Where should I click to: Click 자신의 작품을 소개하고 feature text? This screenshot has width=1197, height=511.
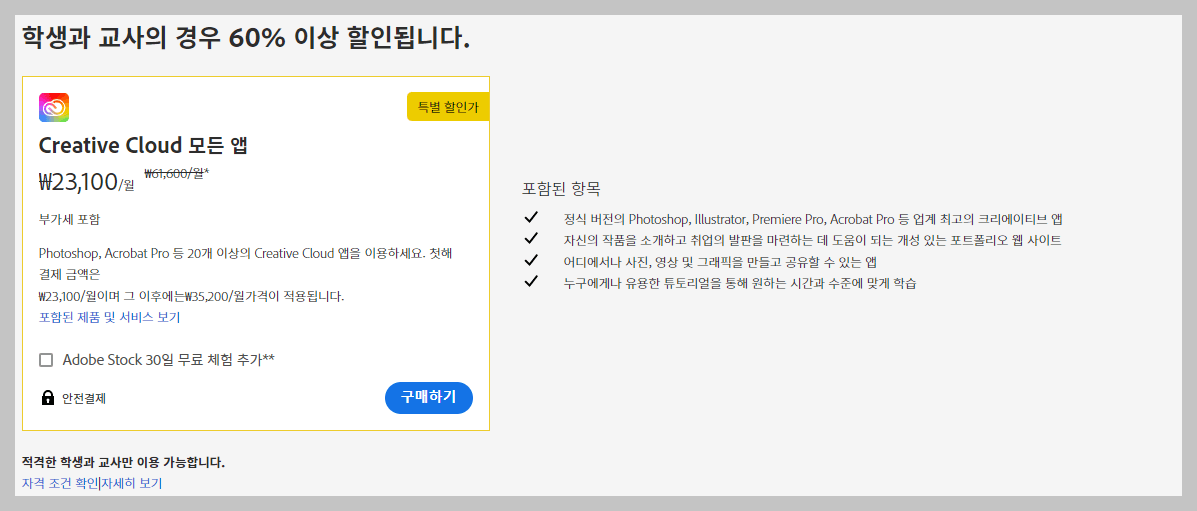point(812,240)
